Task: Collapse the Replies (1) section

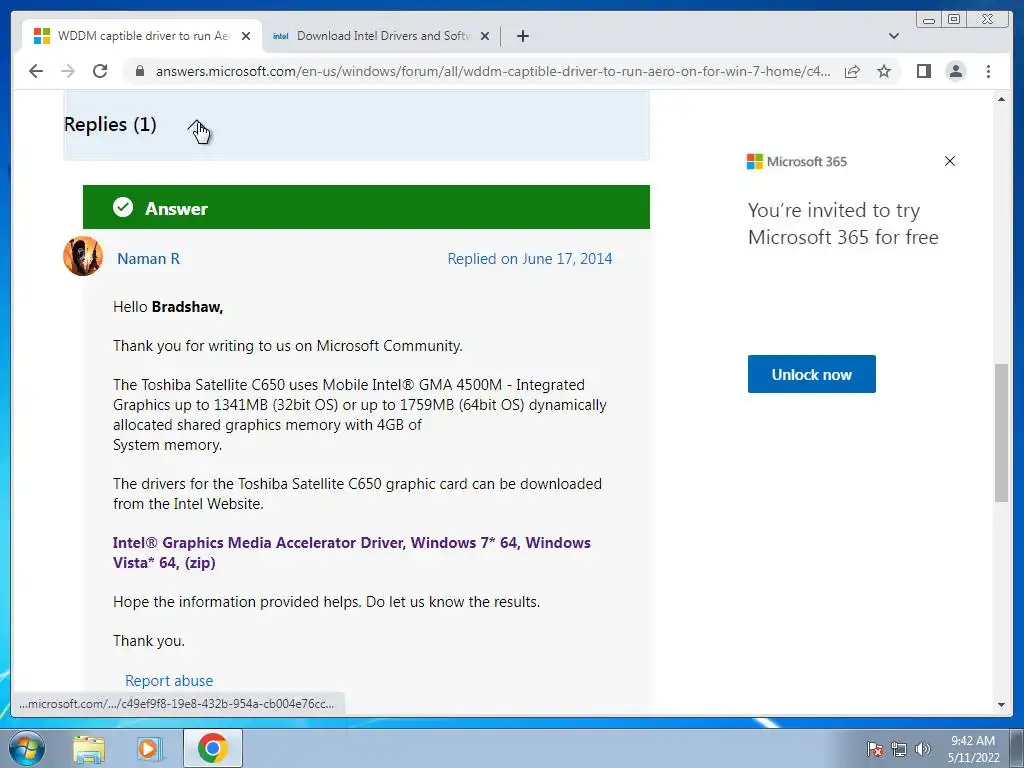Action: click(195, 125)
